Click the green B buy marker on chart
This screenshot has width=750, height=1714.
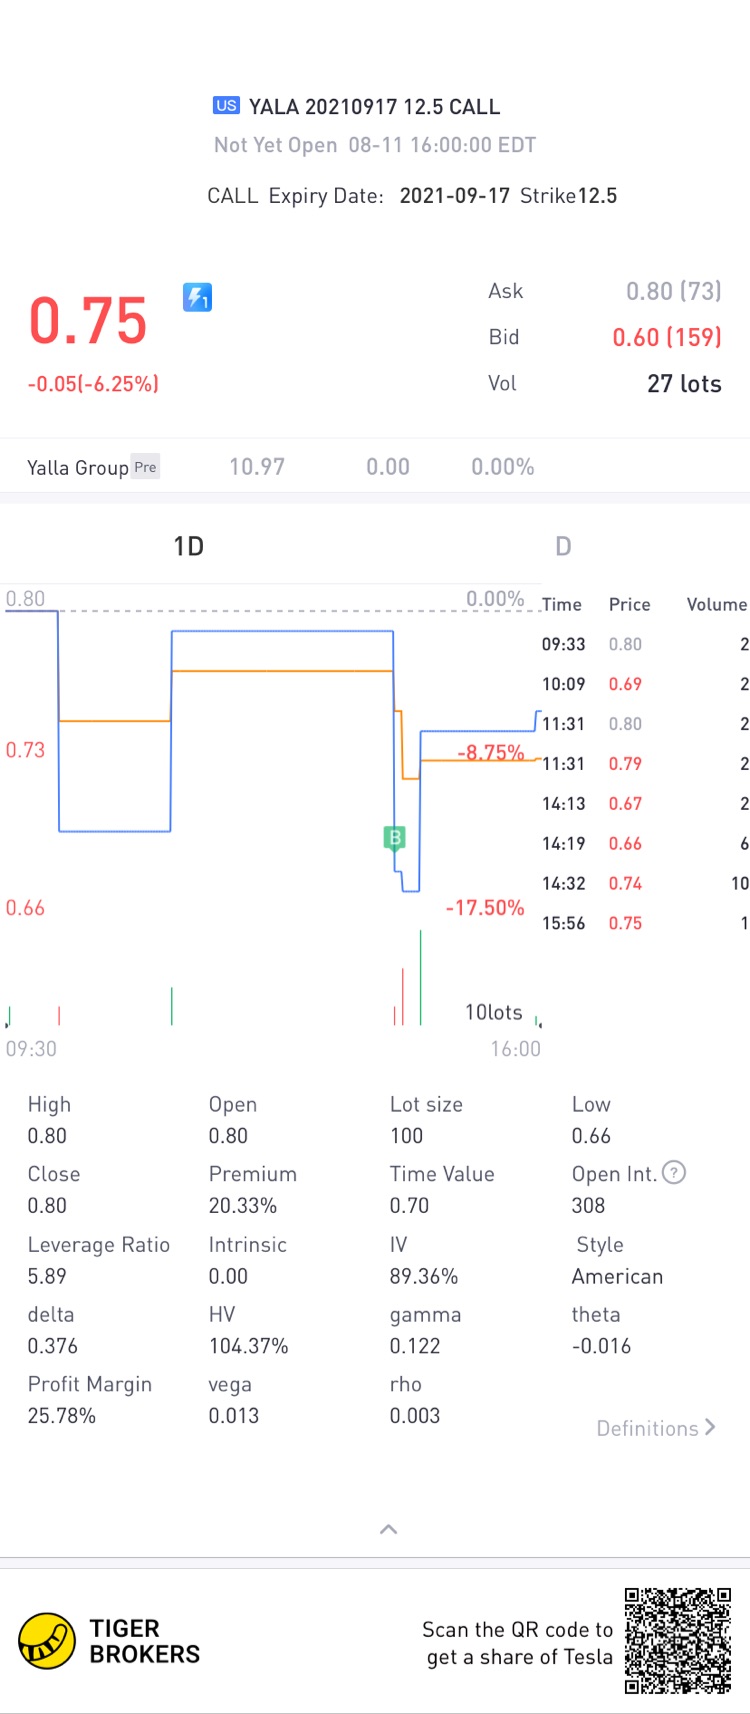395,838
